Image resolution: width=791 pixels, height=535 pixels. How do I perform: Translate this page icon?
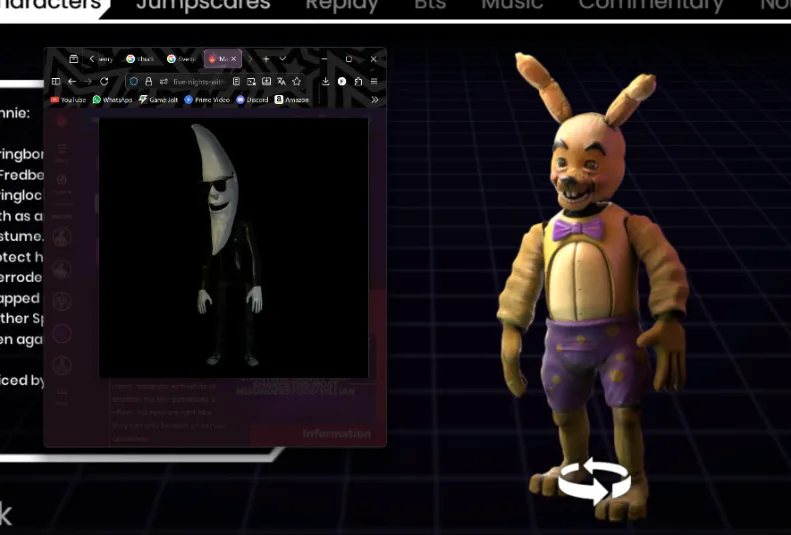(281, 81)
